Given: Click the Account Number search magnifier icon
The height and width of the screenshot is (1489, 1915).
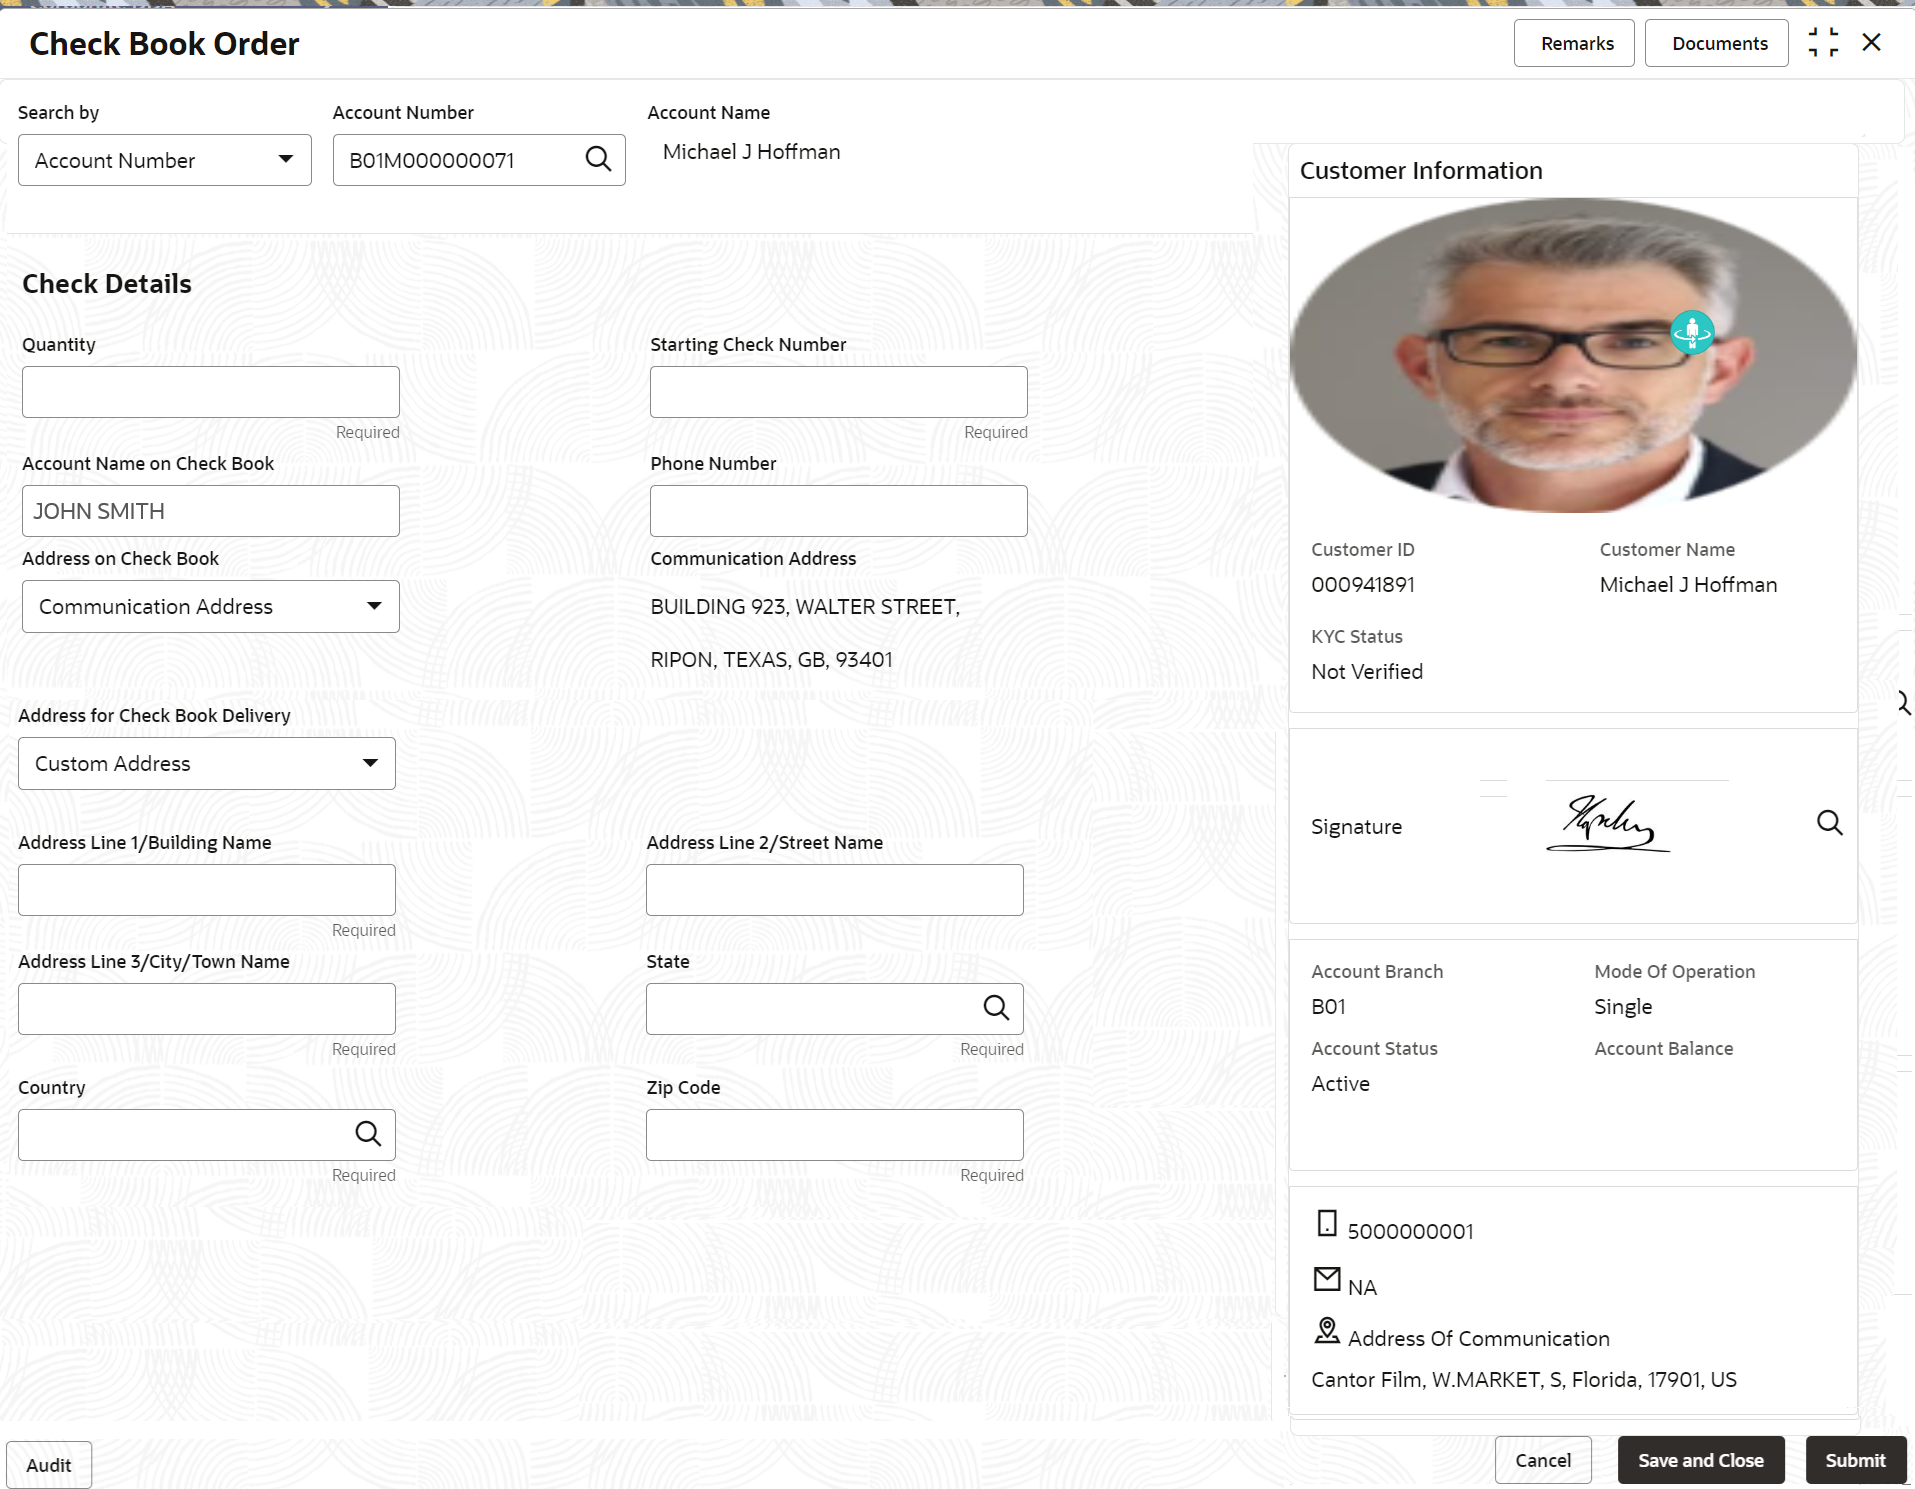Looking at the screenshot, I should pos(598,159).
